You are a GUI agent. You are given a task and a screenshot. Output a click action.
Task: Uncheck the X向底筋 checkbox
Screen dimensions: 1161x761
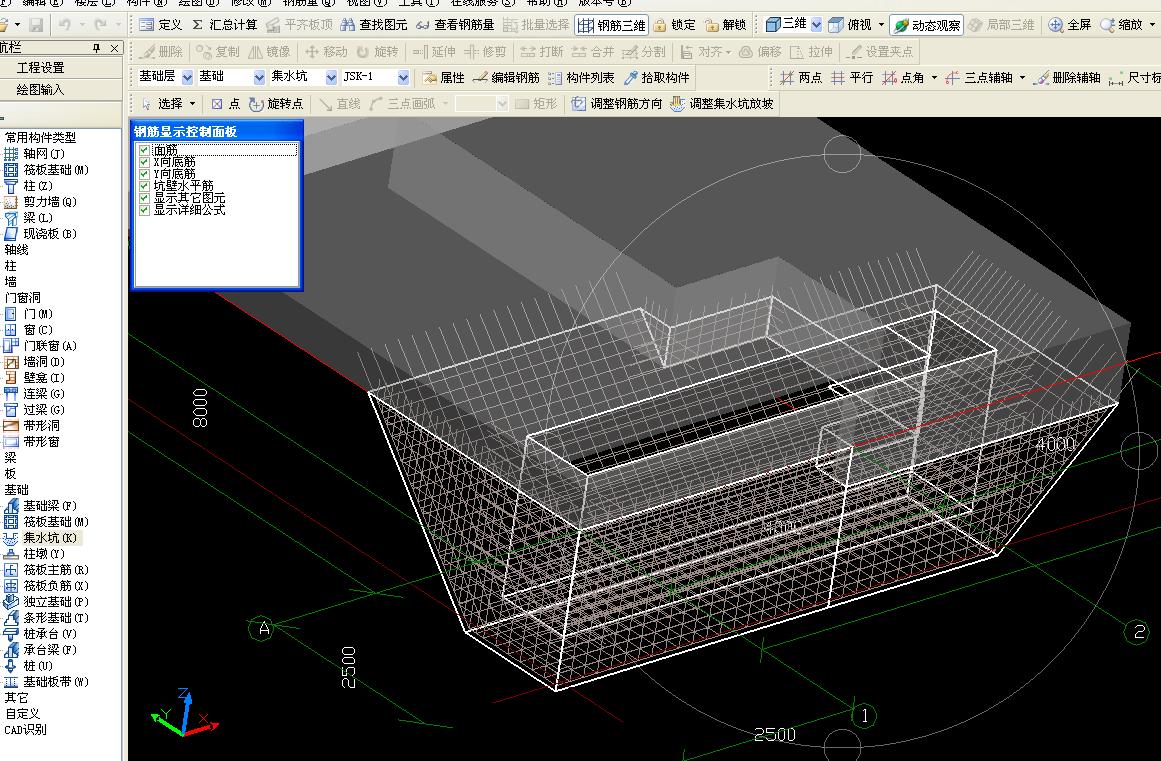(144, 162)
